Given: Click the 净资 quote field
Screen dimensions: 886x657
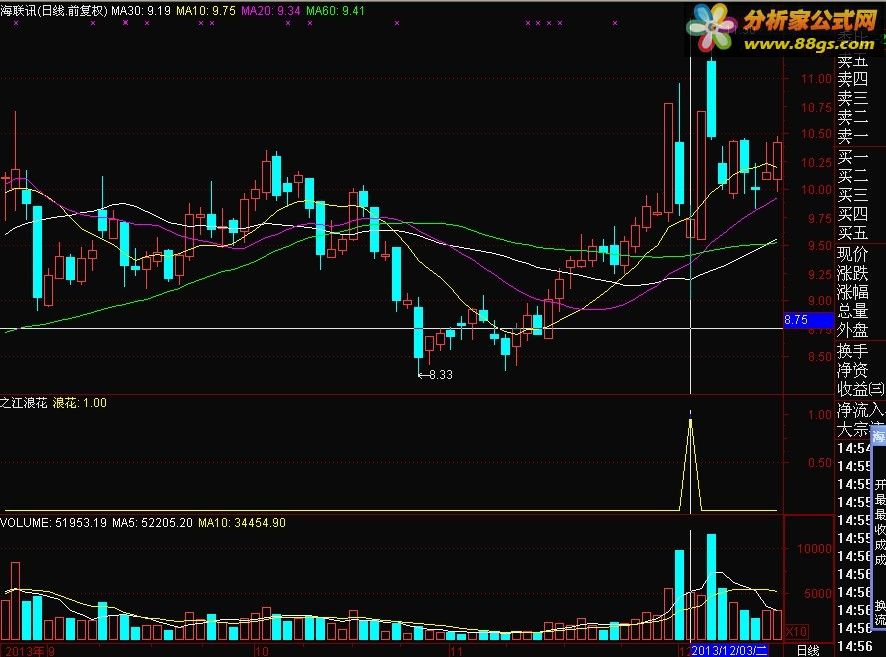Looking at the screenshot, I should (x=852, y=370).
